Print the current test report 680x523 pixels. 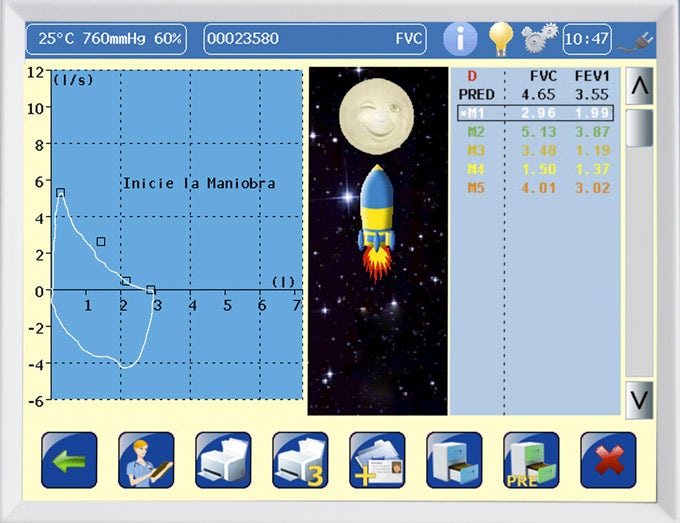pyautogui.click(x=223, y=460)
